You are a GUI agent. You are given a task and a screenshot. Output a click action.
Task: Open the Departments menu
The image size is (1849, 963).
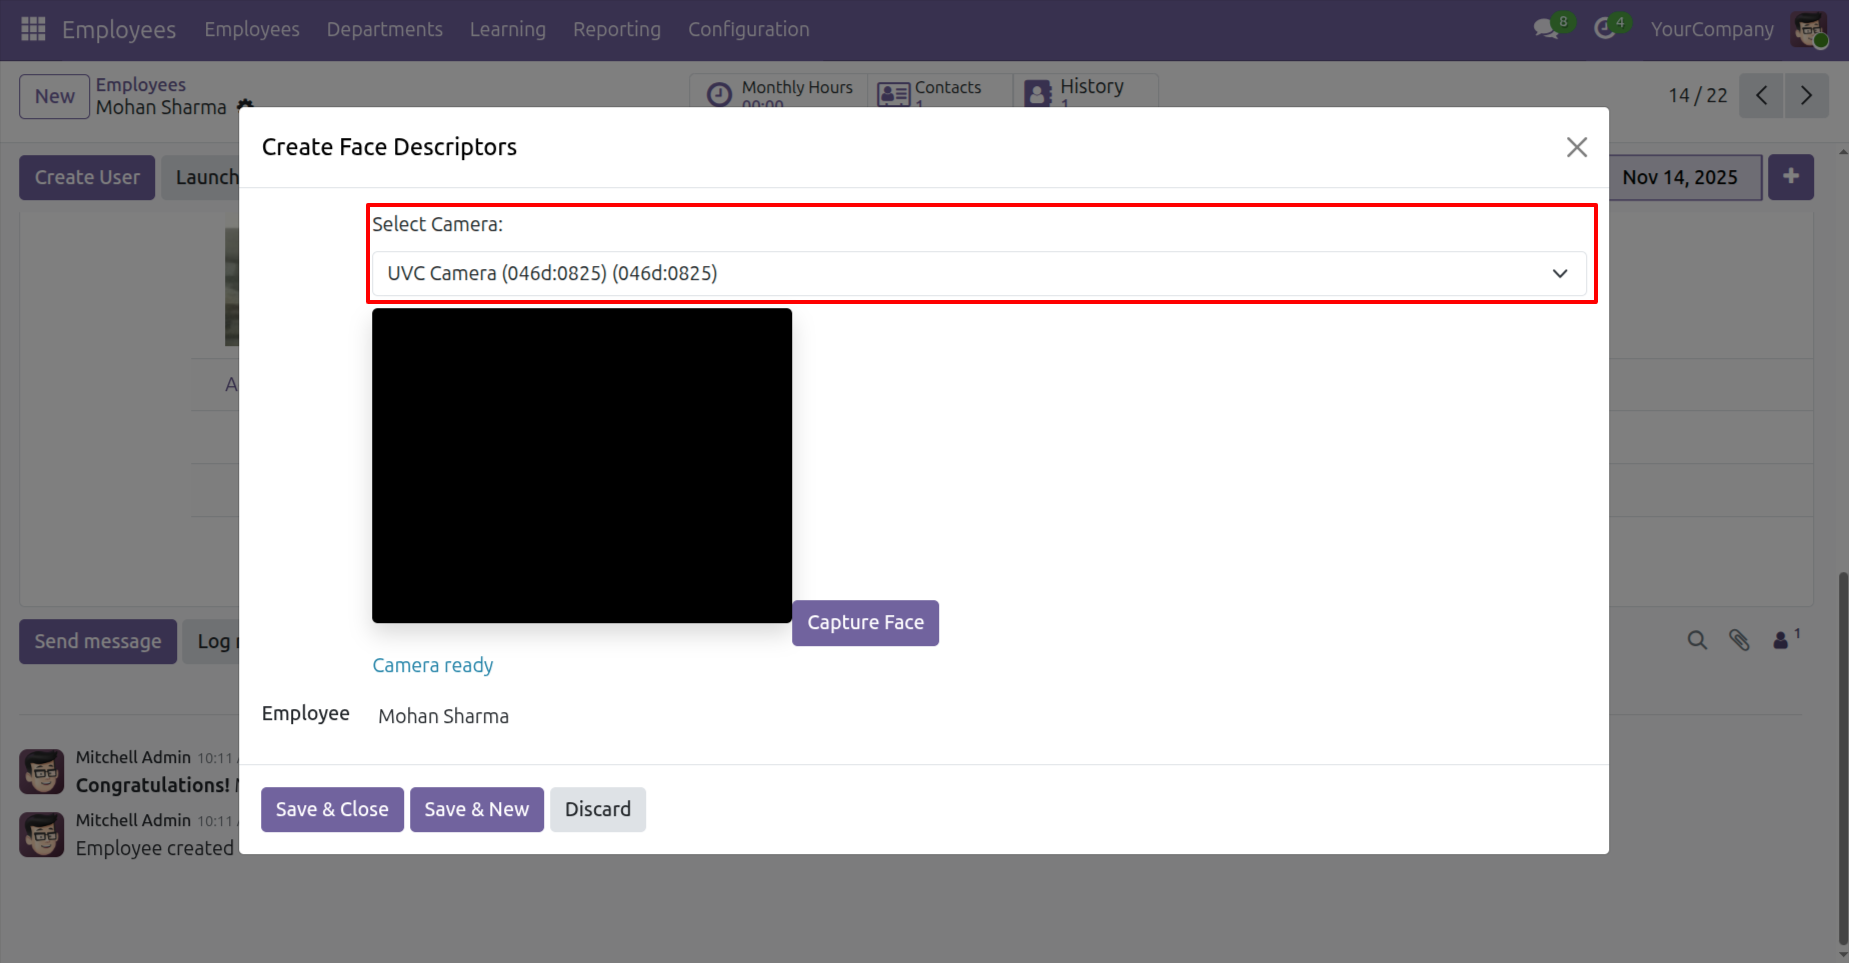point(385,29)
